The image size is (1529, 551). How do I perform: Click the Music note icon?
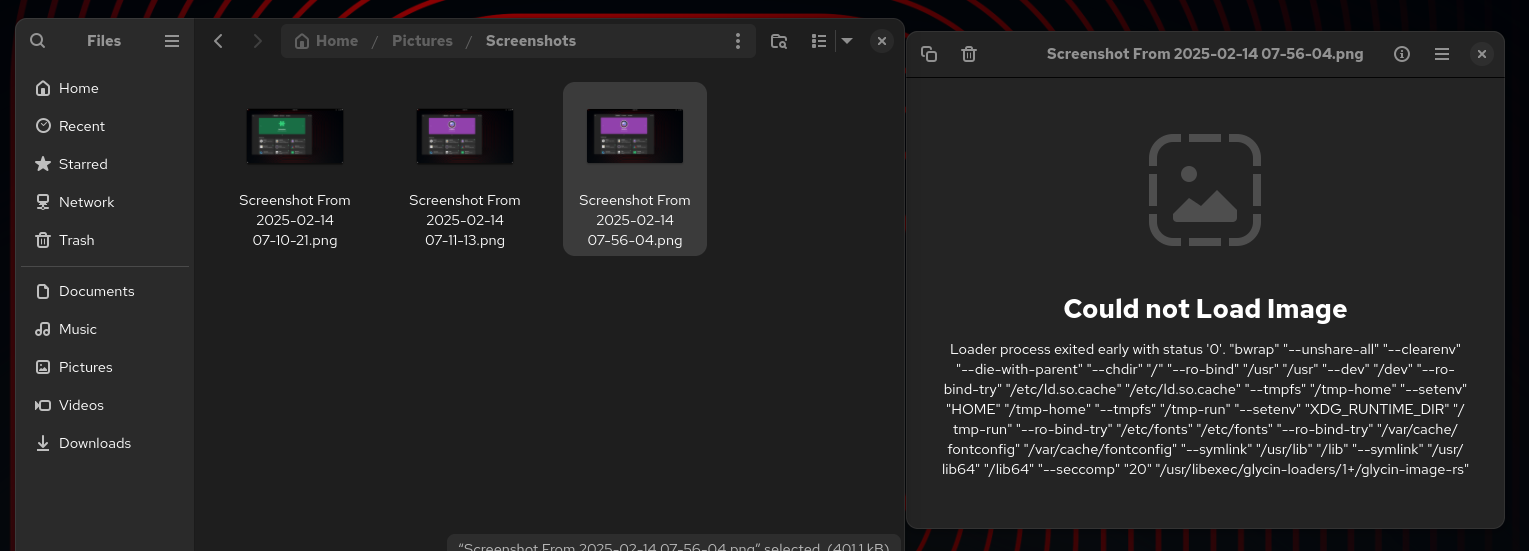click(43, 329)
